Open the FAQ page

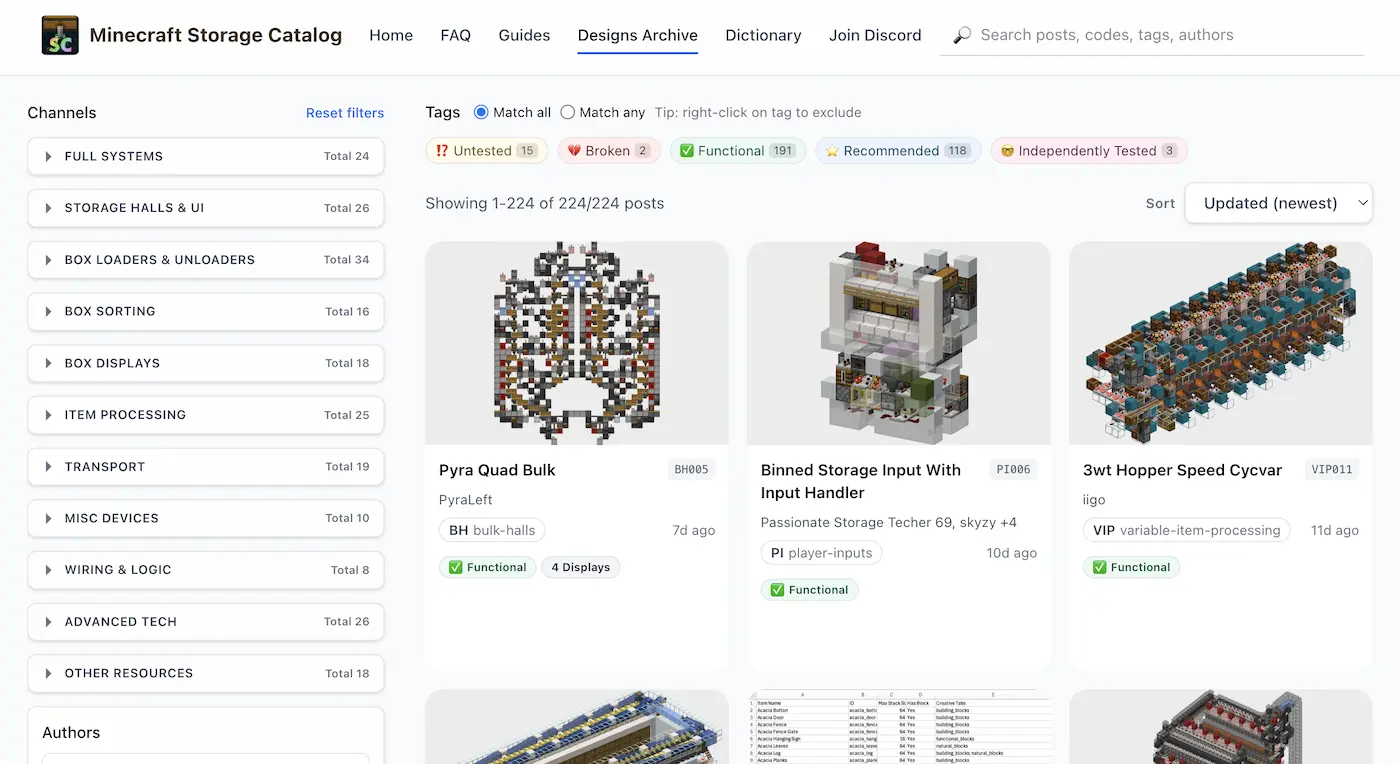coord(455,35)
